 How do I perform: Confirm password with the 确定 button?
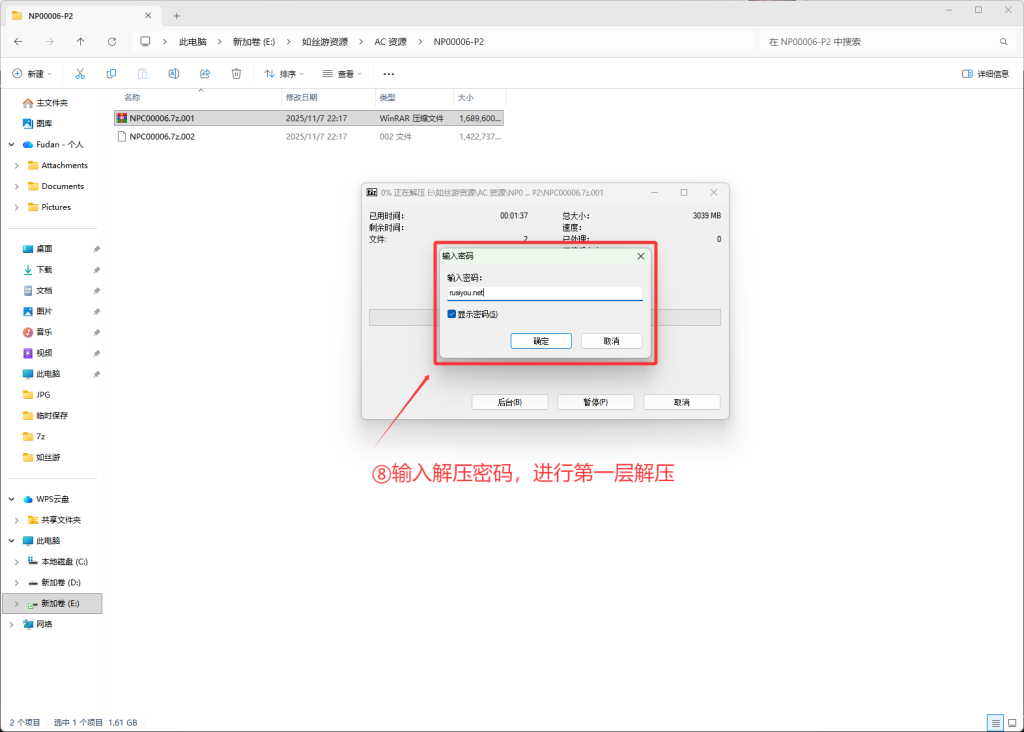(541, 341)
